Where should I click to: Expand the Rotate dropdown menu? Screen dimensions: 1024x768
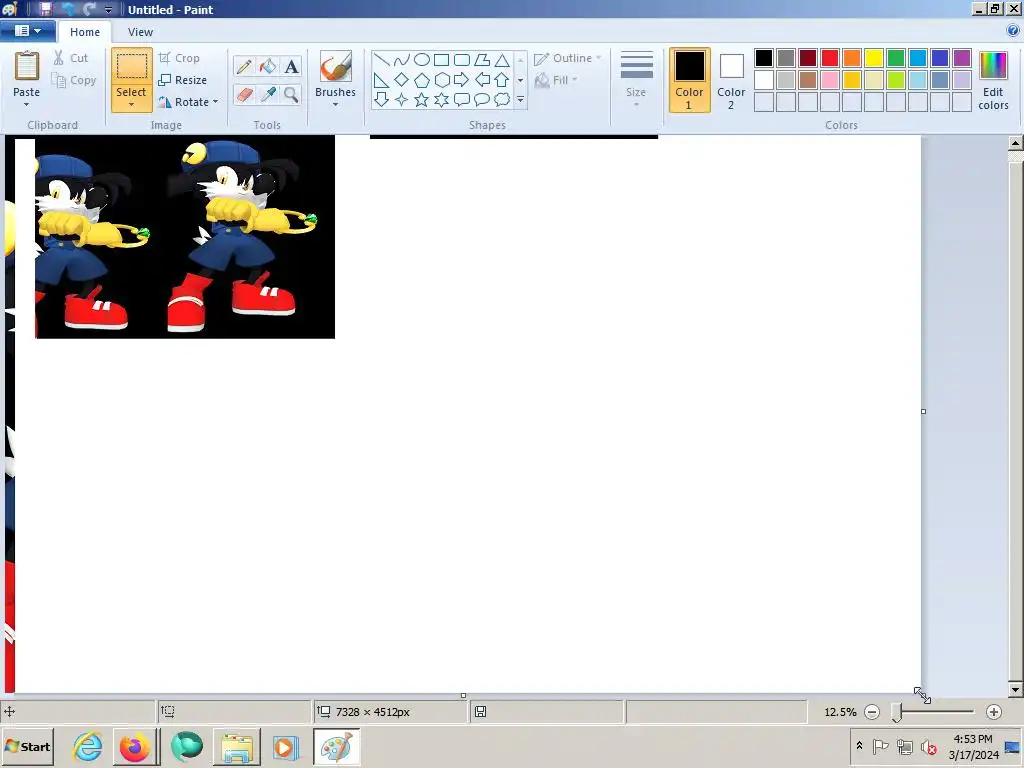point(216,102)
